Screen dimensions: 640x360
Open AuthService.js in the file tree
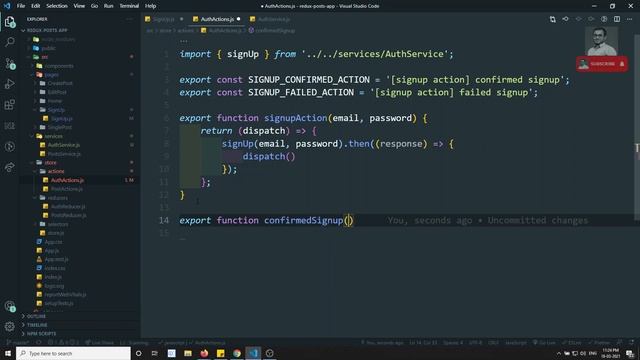[63, 145]
